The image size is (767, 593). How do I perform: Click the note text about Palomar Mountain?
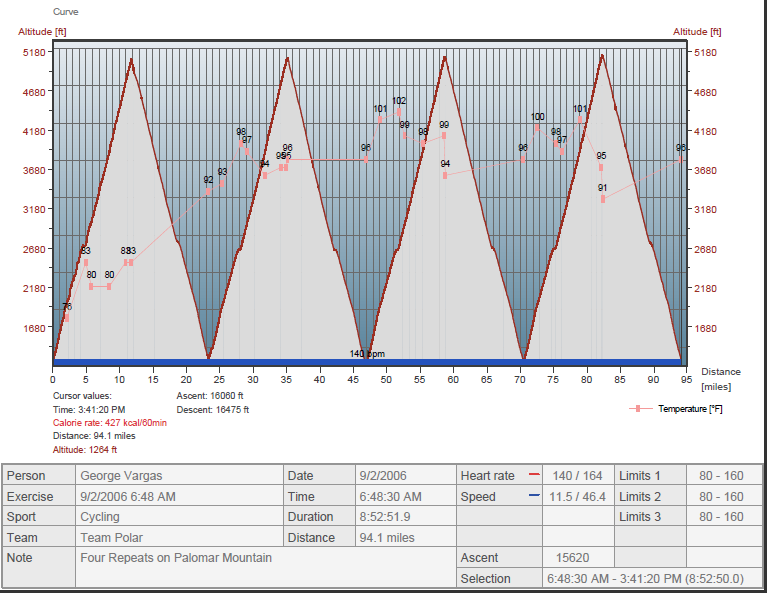click(x=175, y=558)
